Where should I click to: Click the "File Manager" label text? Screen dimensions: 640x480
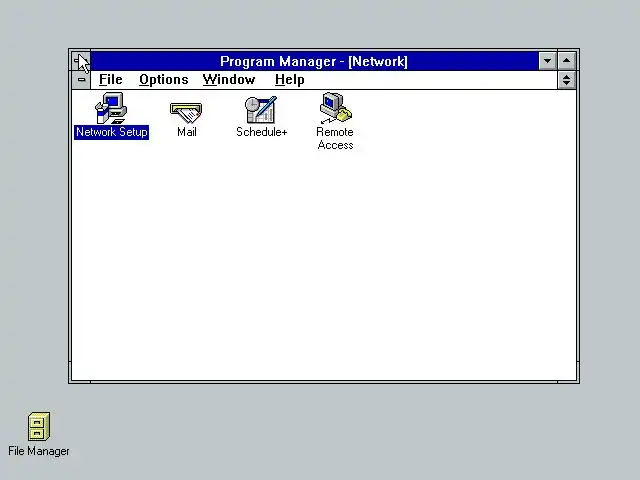[x=39, y=451]
